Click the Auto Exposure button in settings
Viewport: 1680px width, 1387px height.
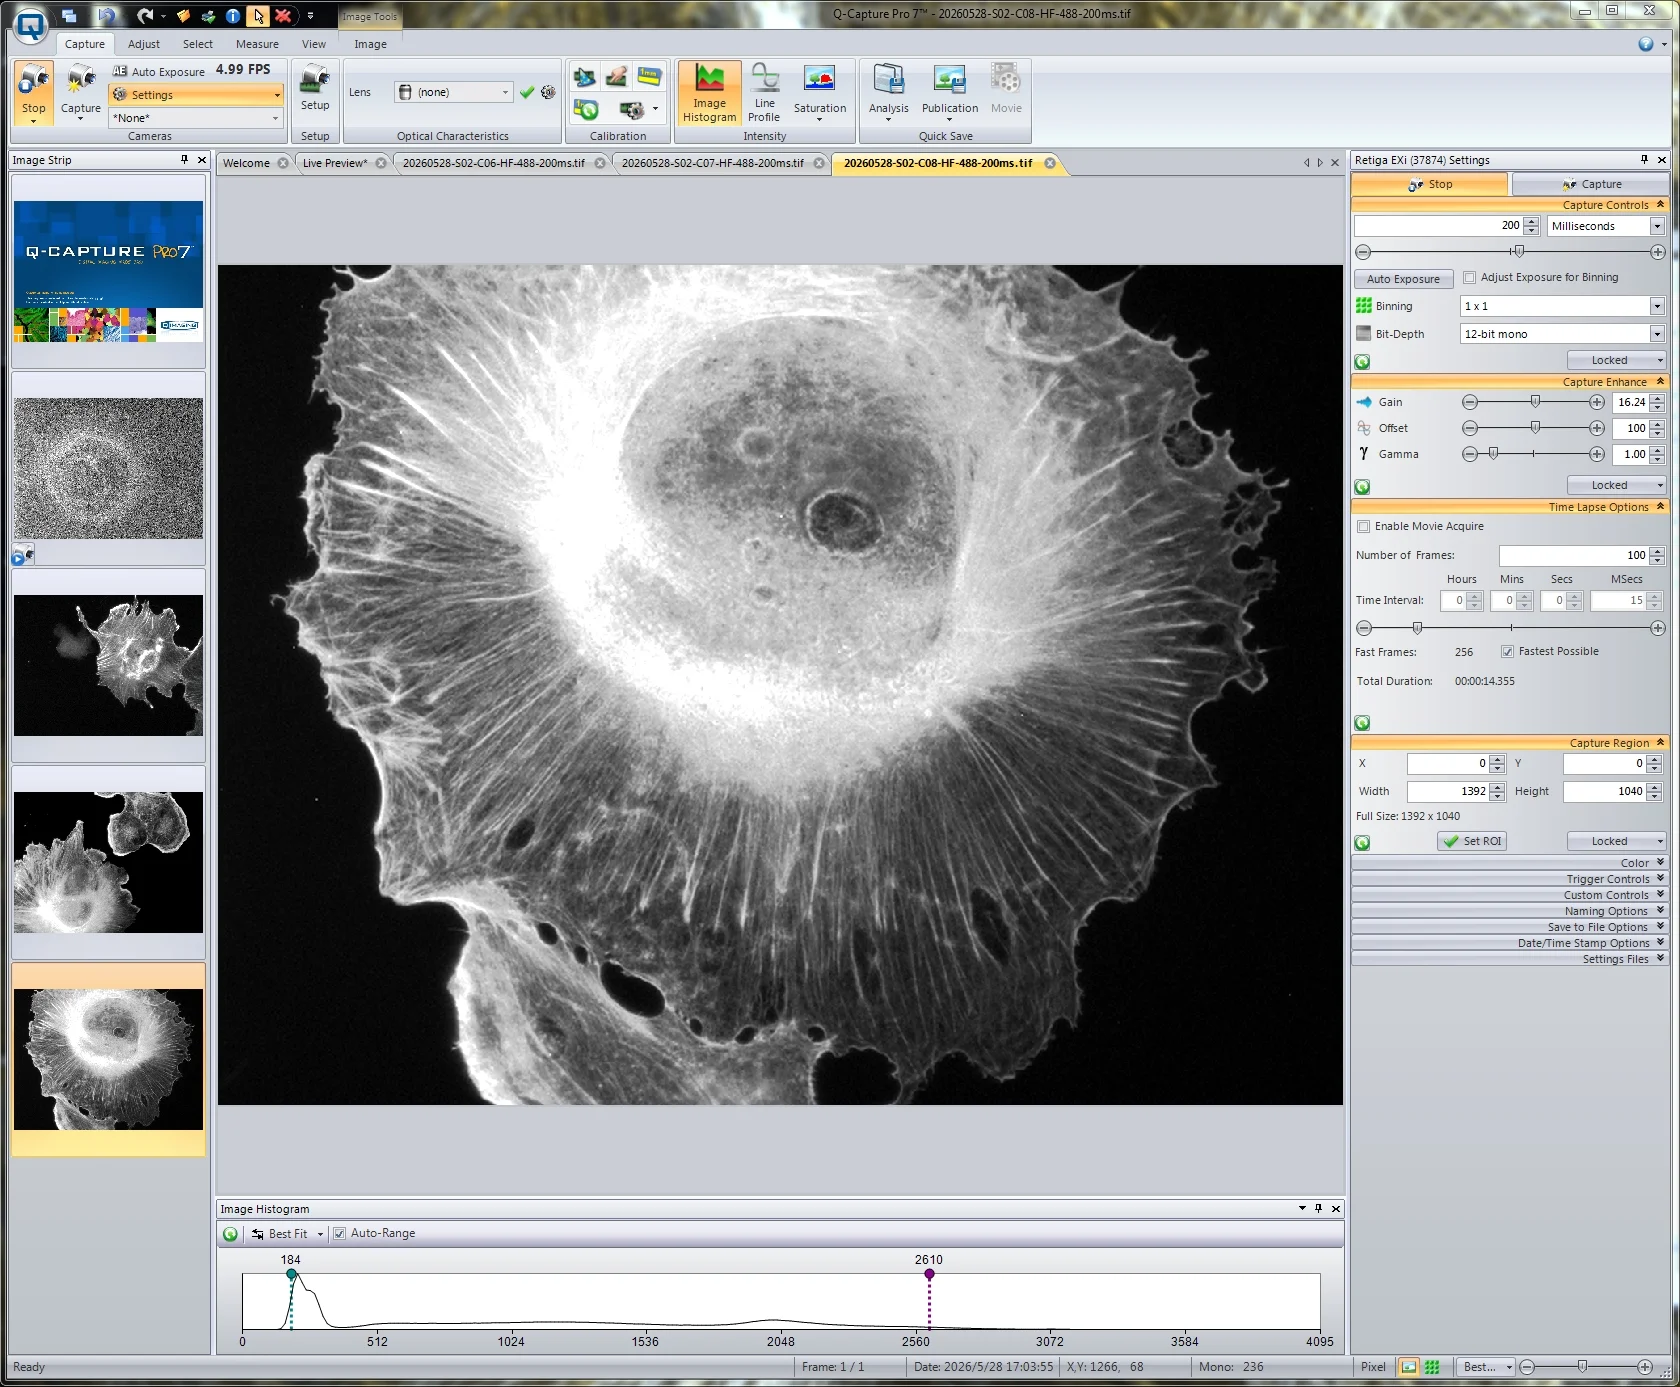click(1403, 279)
